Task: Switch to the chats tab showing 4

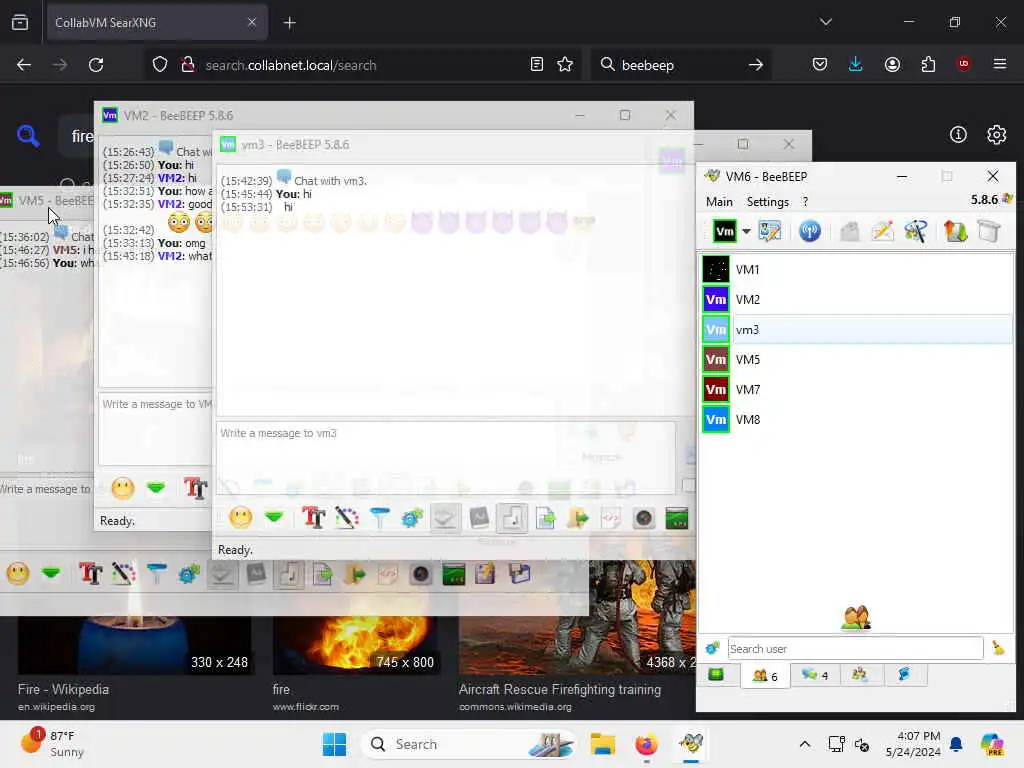Action: pyautogui.click(x=815, y=675)
